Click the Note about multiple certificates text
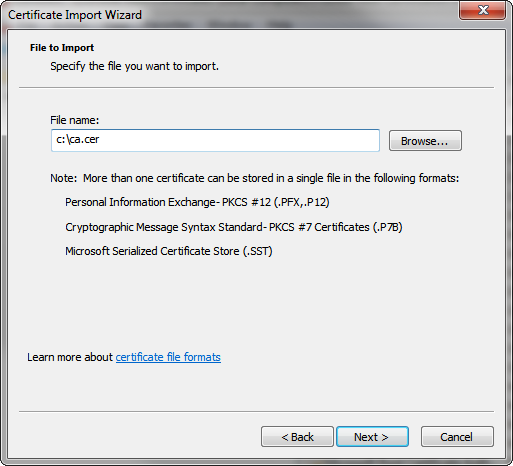513x466 pixels. click(x=254, y=178)
